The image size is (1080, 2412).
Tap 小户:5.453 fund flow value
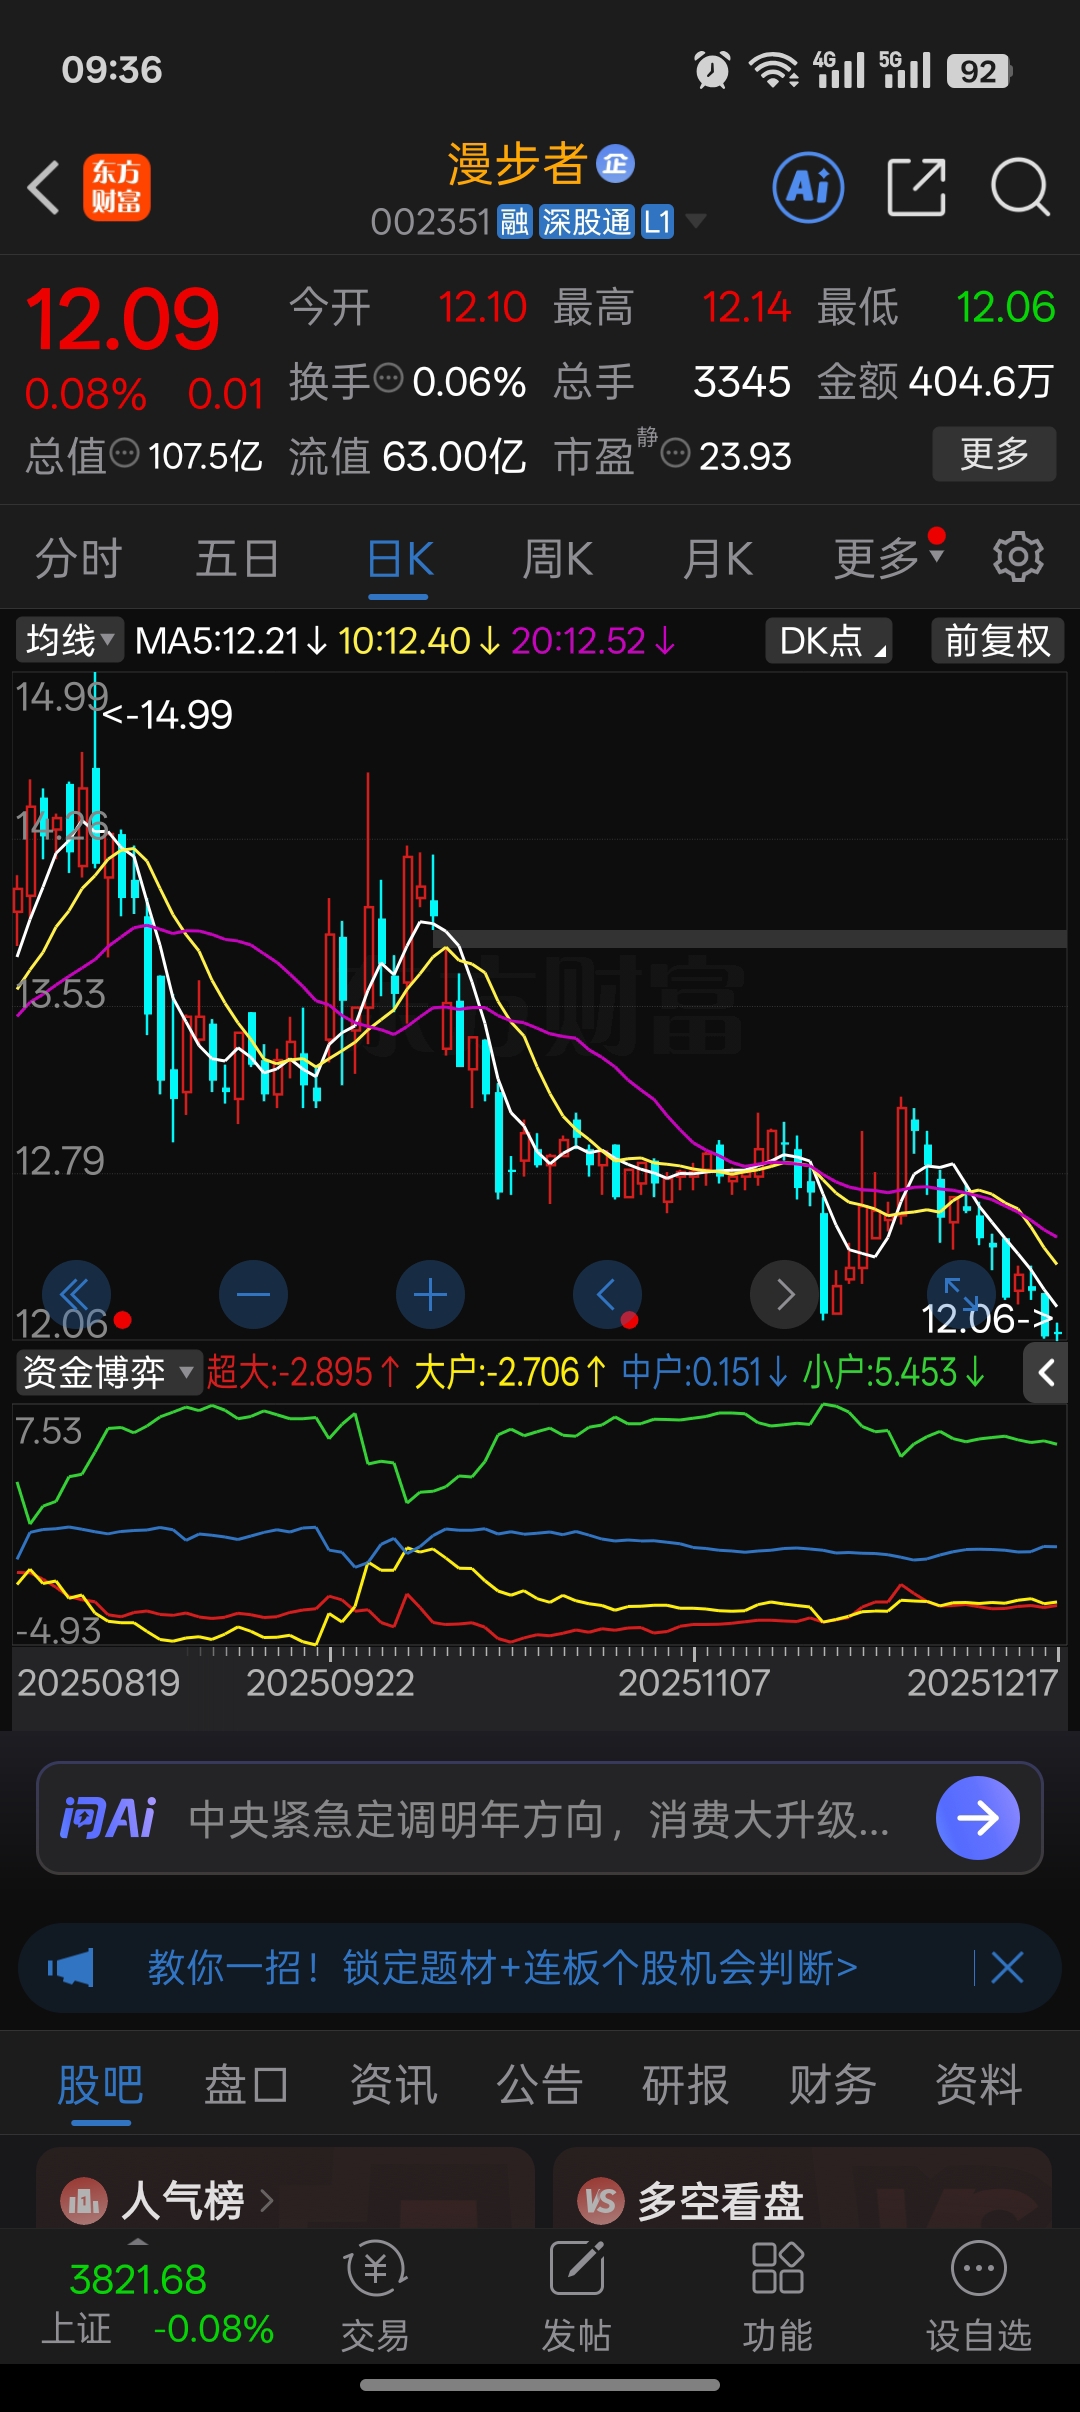pos(894,1373)
